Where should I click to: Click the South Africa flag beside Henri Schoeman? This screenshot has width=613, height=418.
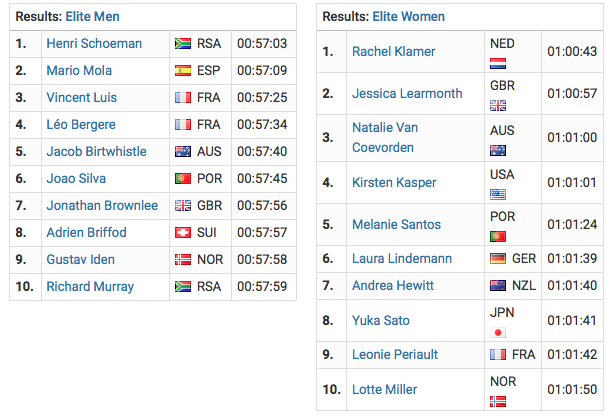(183, 44)
